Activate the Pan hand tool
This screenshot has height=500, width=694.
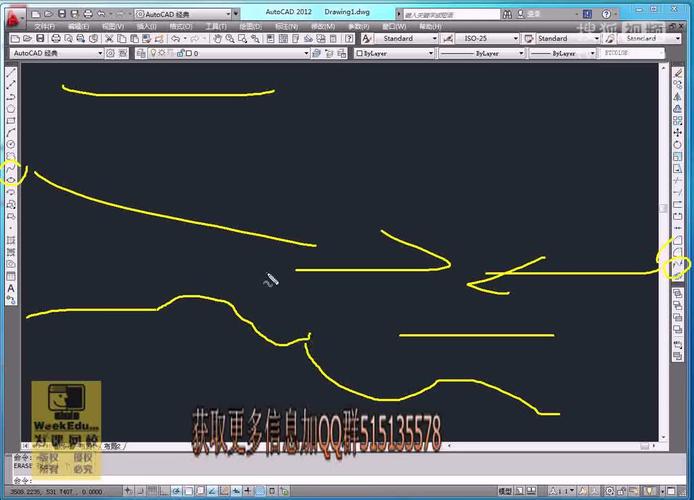point(217,39)
